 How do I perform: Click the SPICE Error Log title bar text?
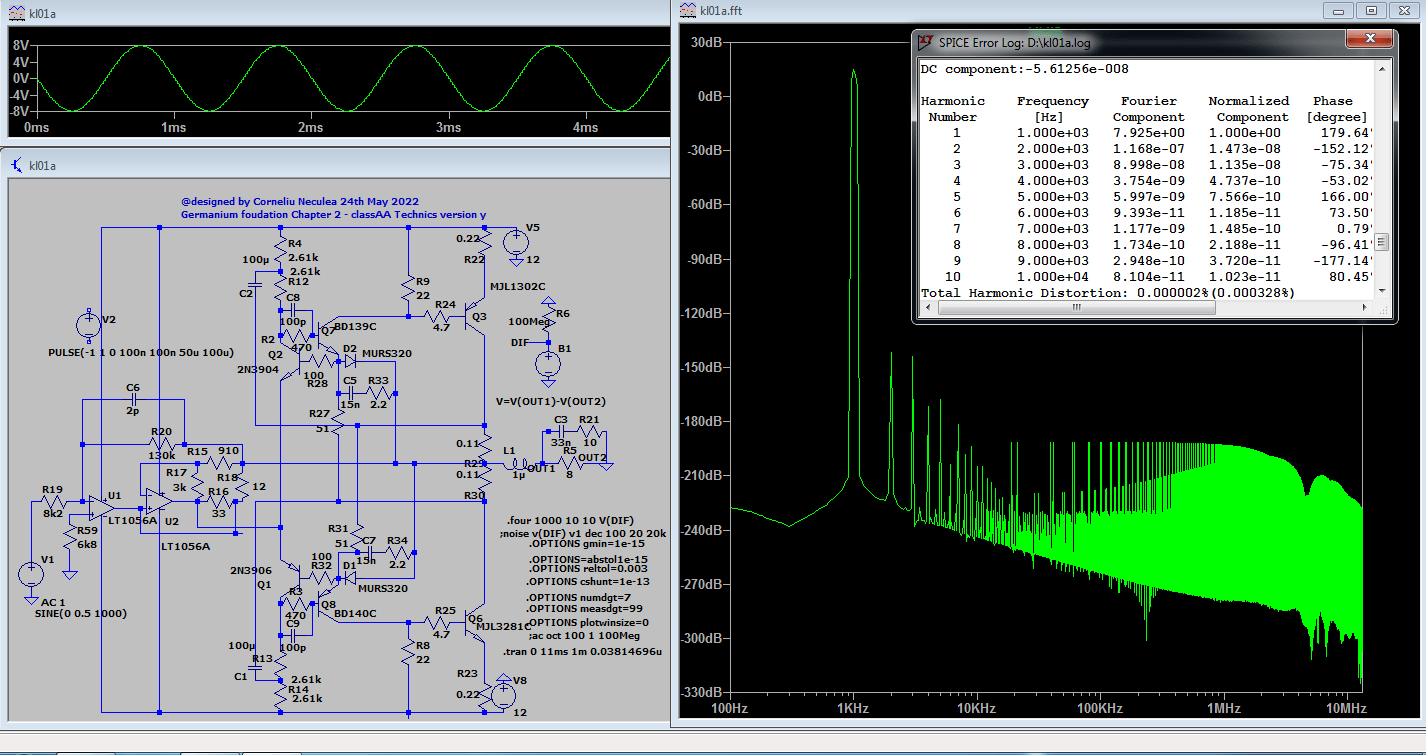pyautogui.click(x=1015, y=43)
